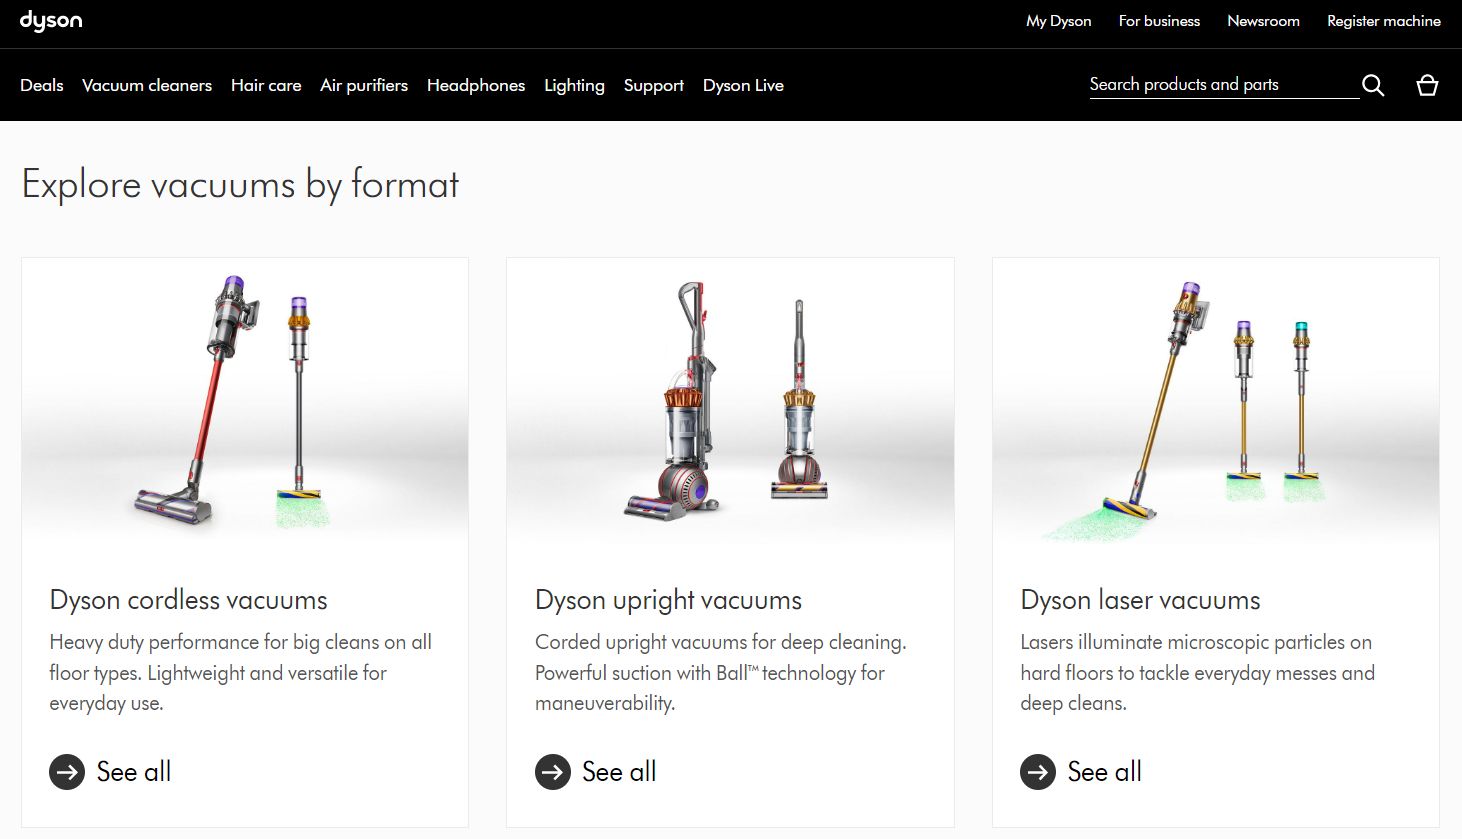Open the Deals page
Image resolution: width=1462 pixels, height=839 pixels.
tap(41, 85)
